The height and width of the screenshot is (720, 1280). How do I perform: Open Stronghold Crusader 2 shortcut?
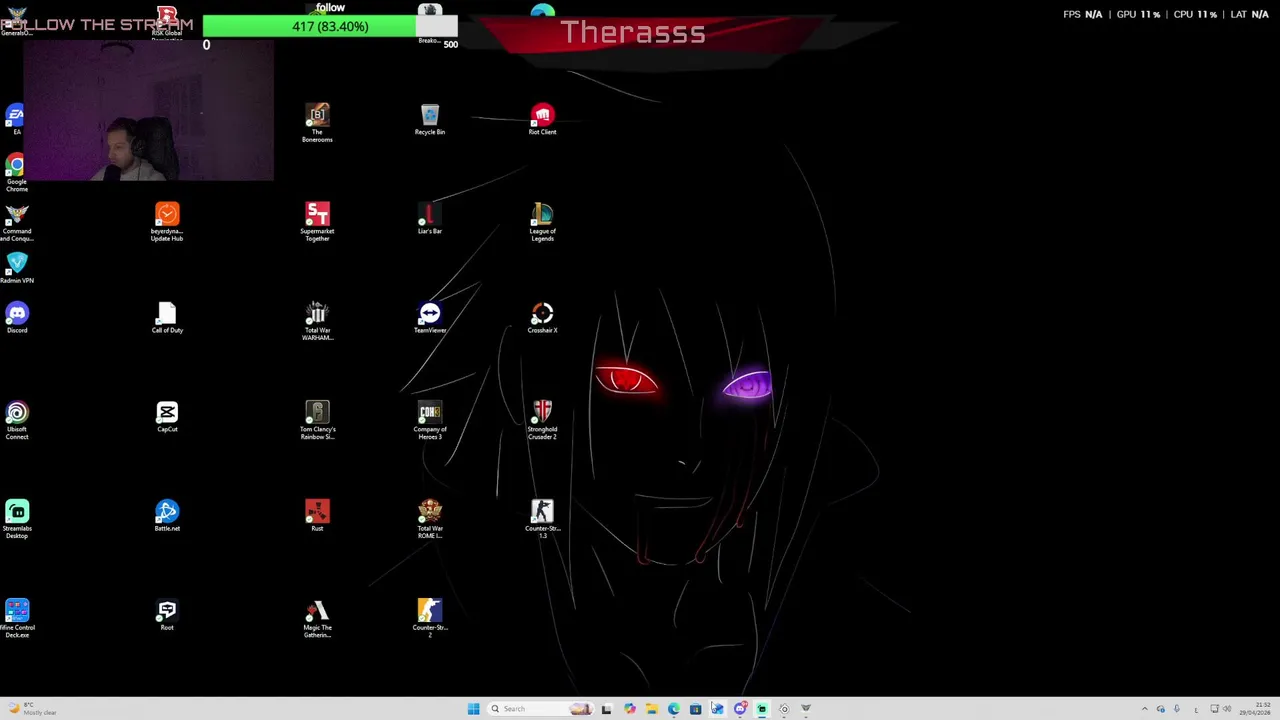pyautogui.click(x=542, y=420)
